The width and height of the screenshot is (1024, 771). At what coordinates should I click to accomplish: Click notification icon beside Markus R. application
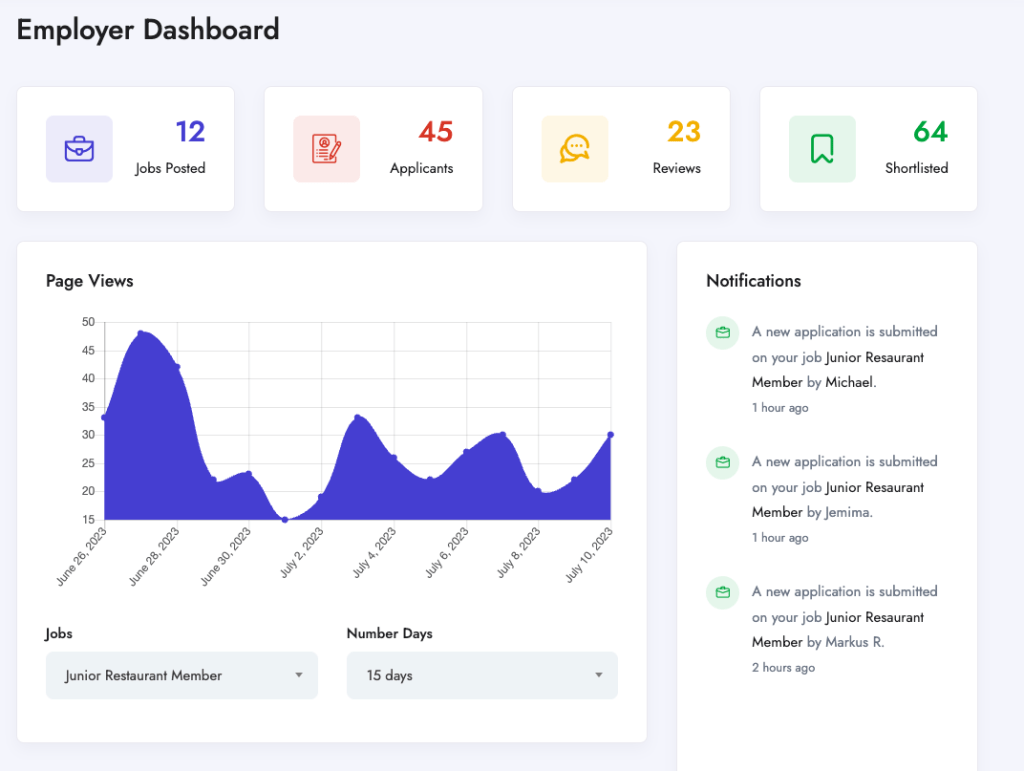tap(722, 592)
